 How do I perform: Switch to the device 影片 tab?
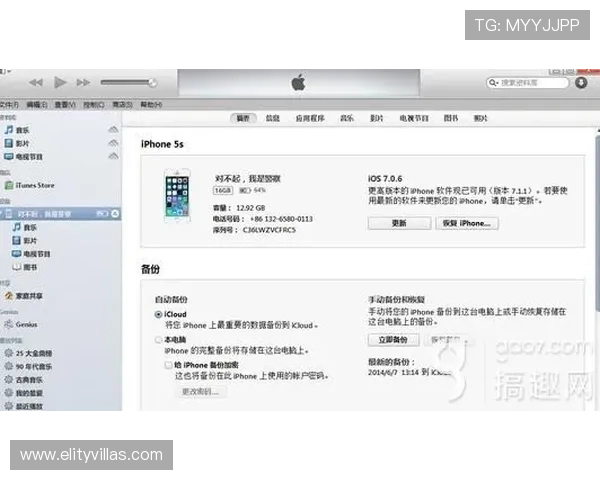pyautogui.click(x=376, y=118)
